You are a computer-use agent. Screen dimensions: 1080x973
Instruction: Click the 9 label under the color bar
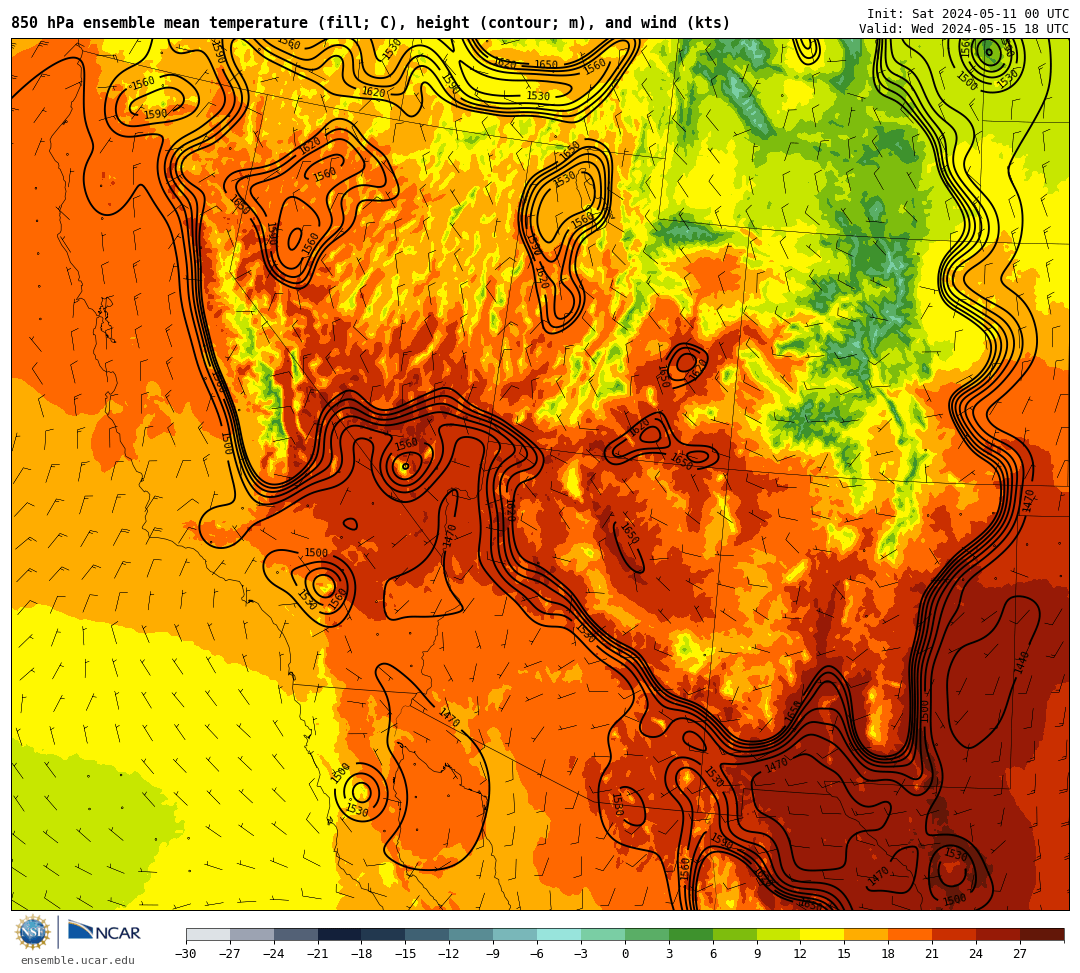tap(757, 954)
